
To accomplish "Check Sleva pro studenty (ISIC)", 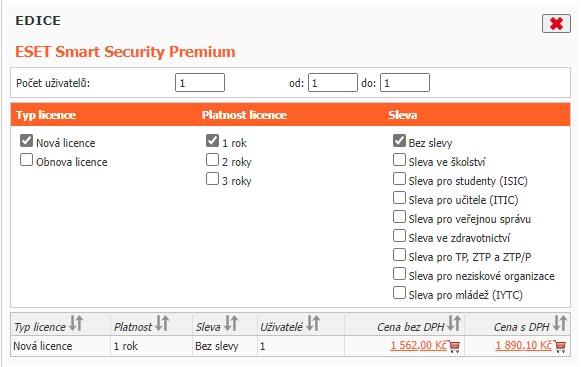I will [399, 179].
